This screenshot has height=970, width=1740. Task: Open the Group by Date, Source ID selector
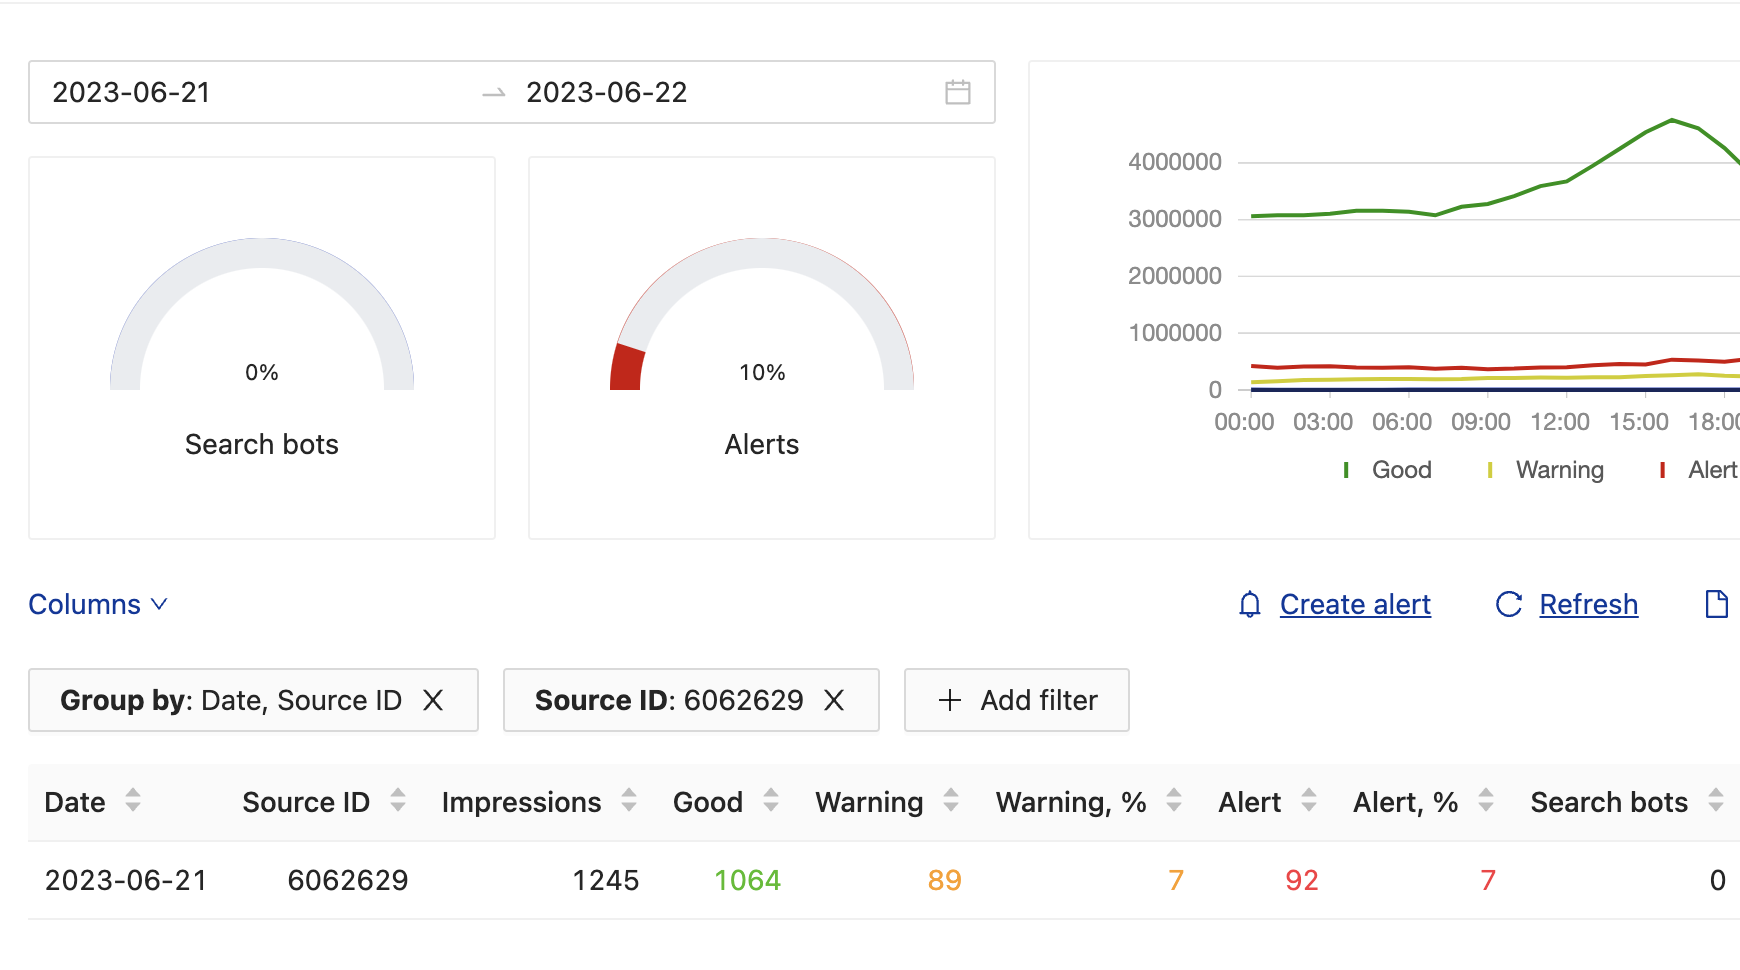pos(231,700)
